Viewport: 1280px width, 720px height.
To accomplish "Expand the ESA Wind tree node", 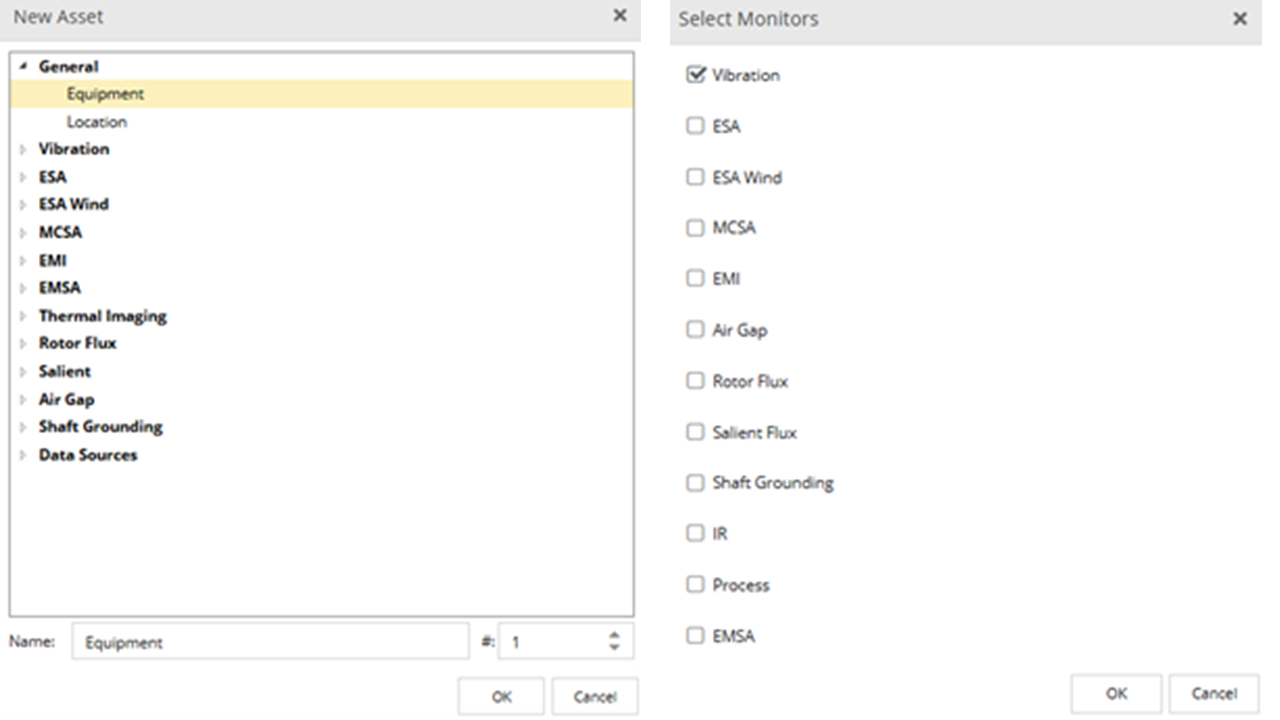I will (x=23, y=204).
